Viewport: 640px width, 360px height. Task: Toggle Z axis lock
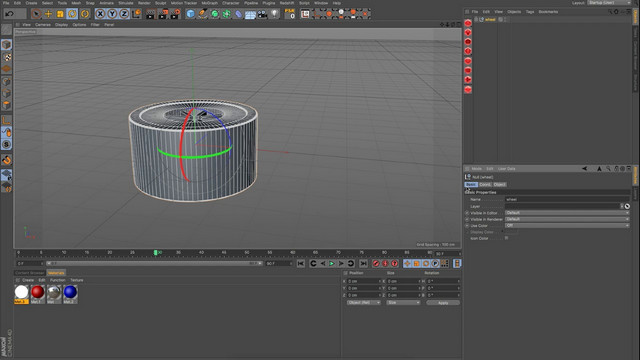click(x=124, y=14)
